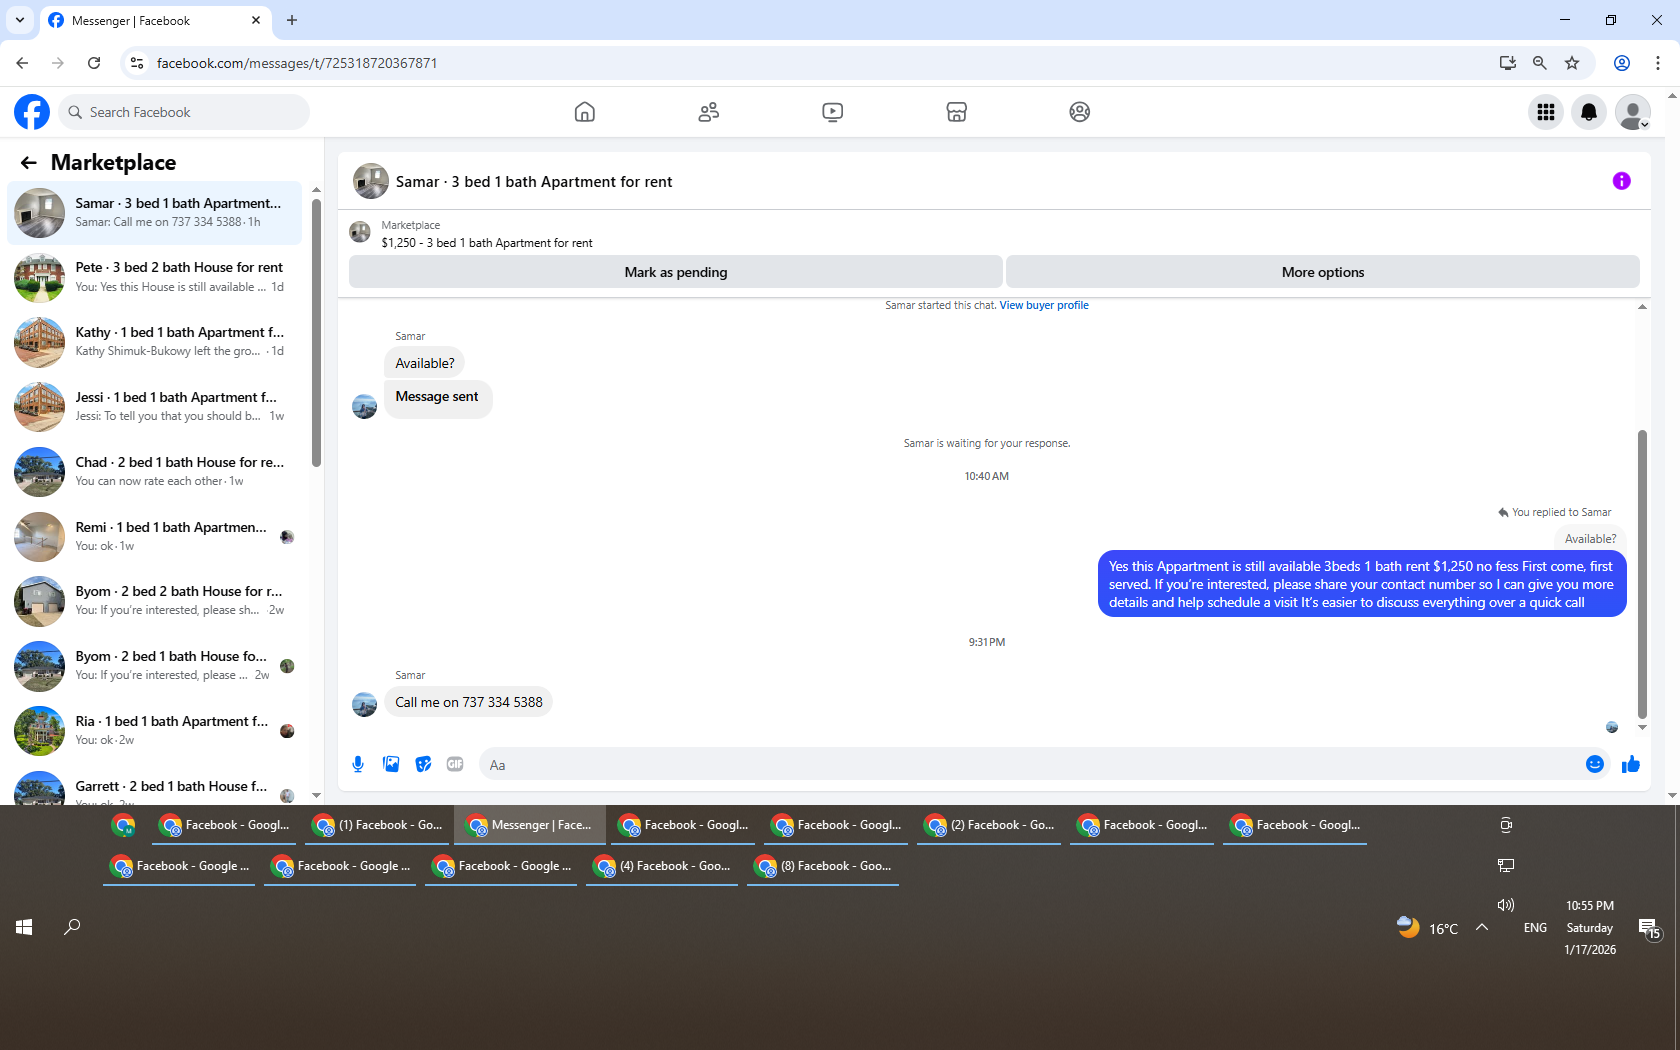Click the Search Facebook field
Image resolution: width=1680 pixels, height=1050 pixels.
tap(184, 112)
